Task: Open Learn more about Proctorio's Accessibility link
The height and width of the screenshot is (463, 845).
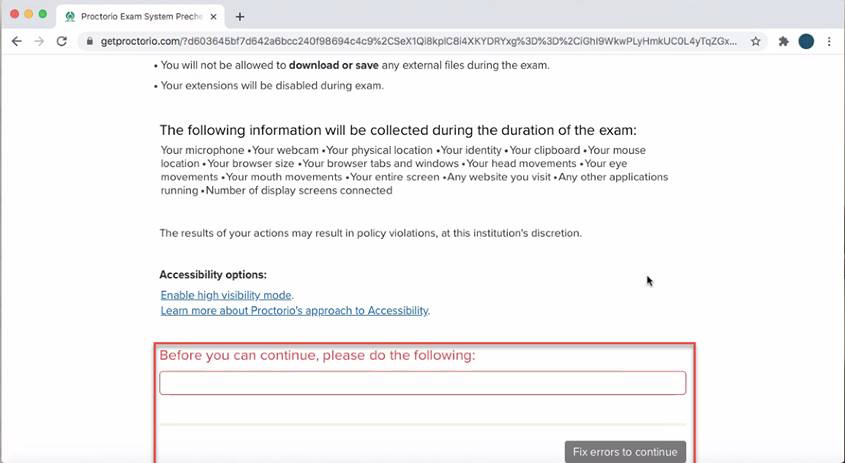Action: coord(294,311)
